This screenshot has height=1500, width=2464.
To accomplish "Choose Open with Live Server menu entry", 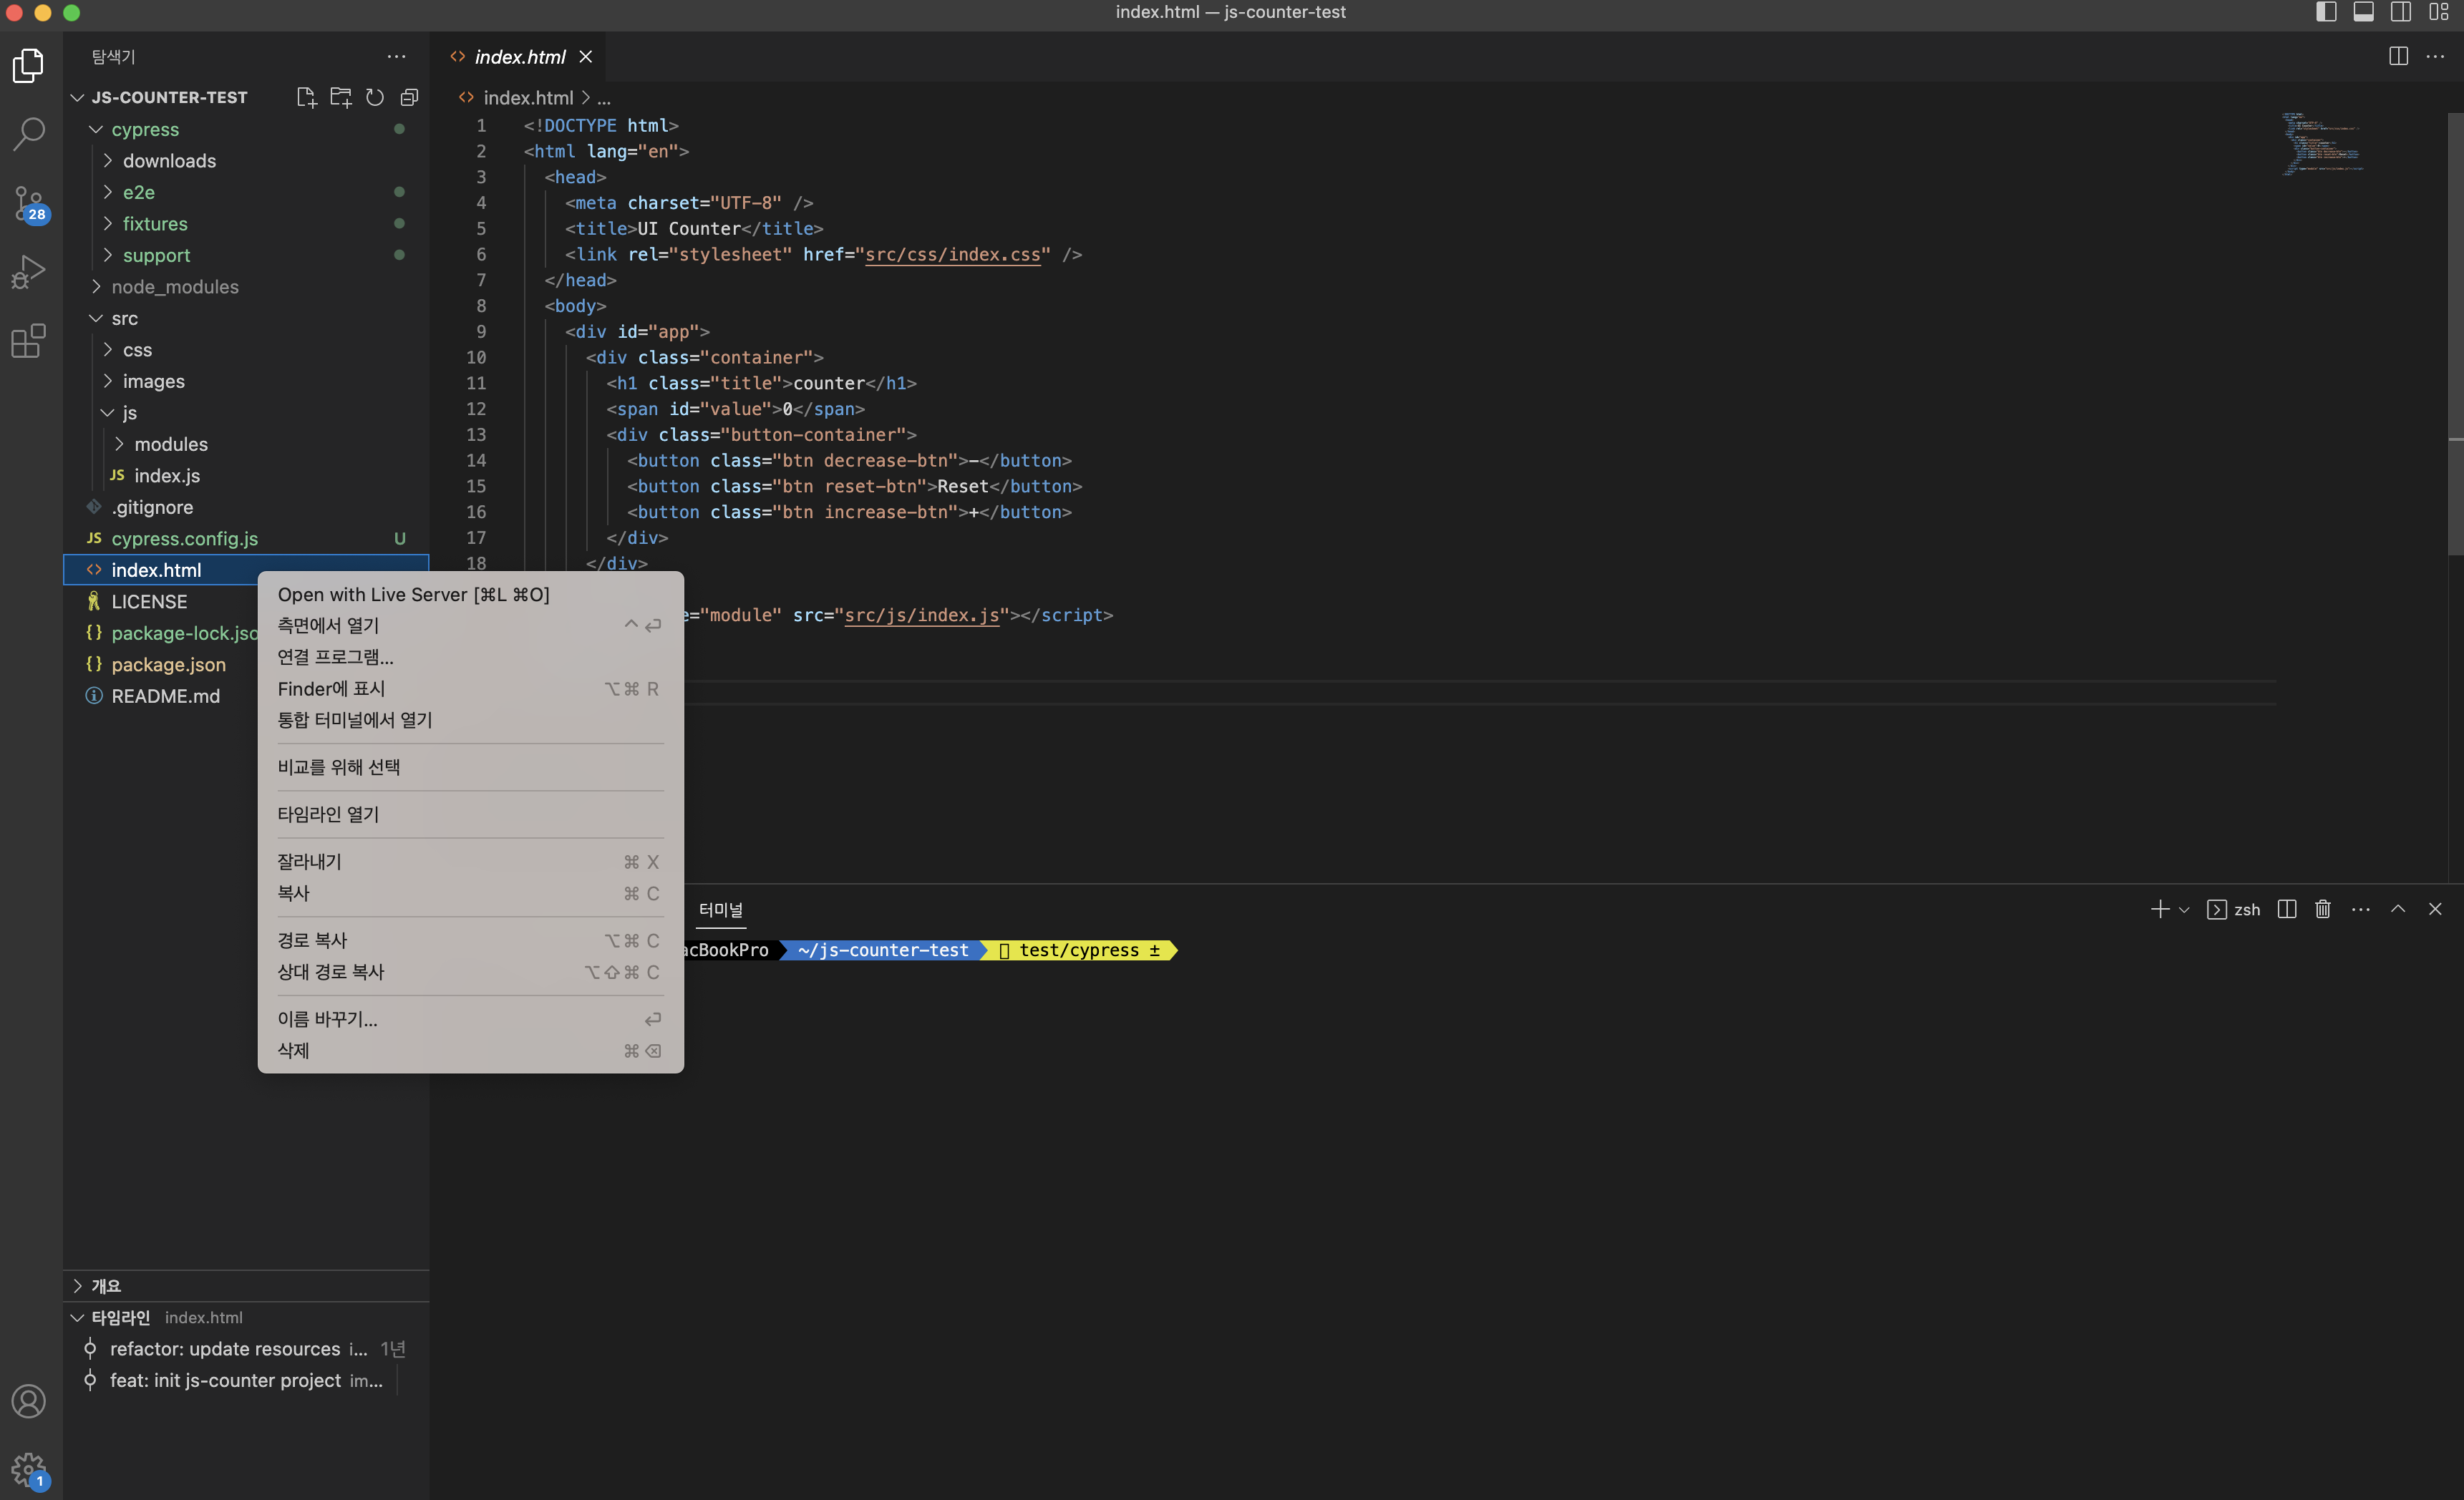I will 471,594.
